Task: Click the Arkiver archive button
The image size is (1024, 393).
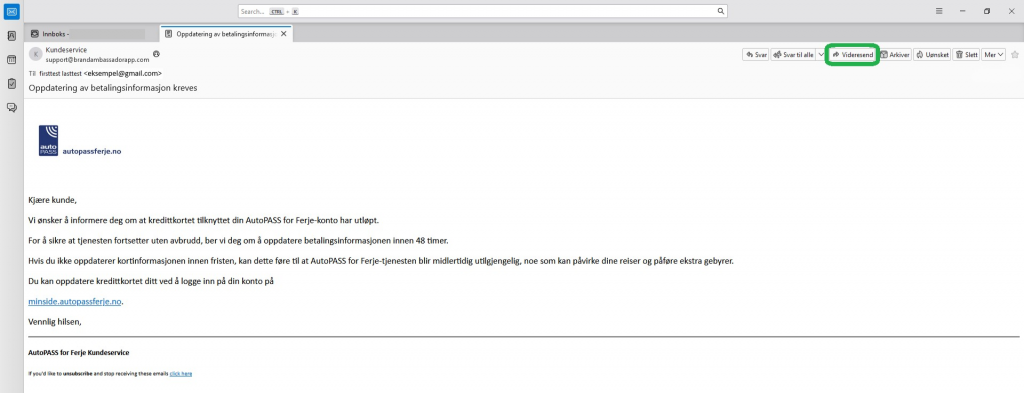Action: click(895, 55)
